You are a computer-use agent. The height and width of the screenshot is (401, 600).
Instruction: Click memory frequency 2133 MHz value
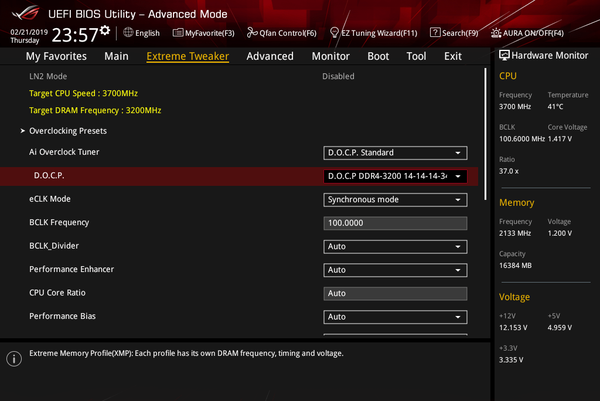515,233
